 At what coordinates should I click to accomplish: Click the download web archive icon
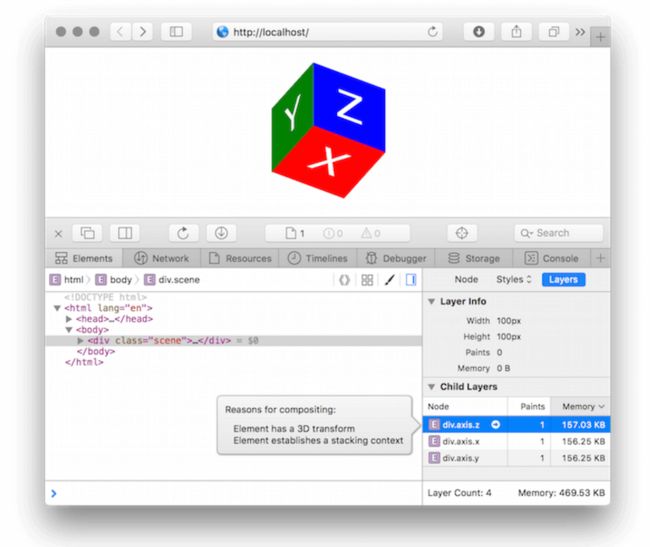coord(221,233)
